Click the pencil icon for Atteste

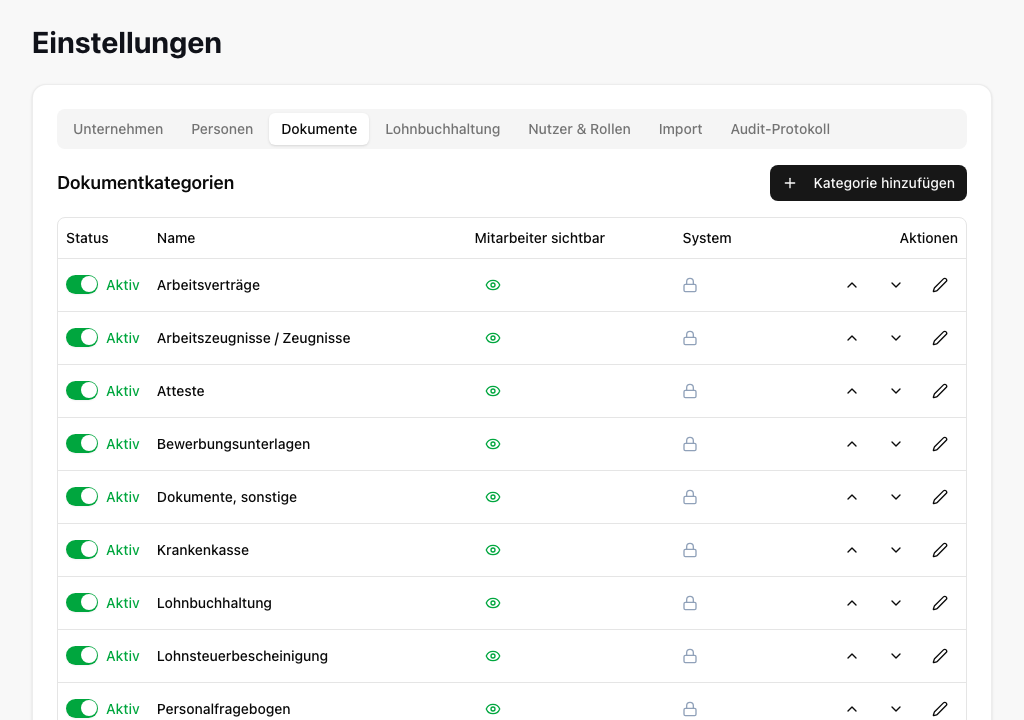(940, 391)
